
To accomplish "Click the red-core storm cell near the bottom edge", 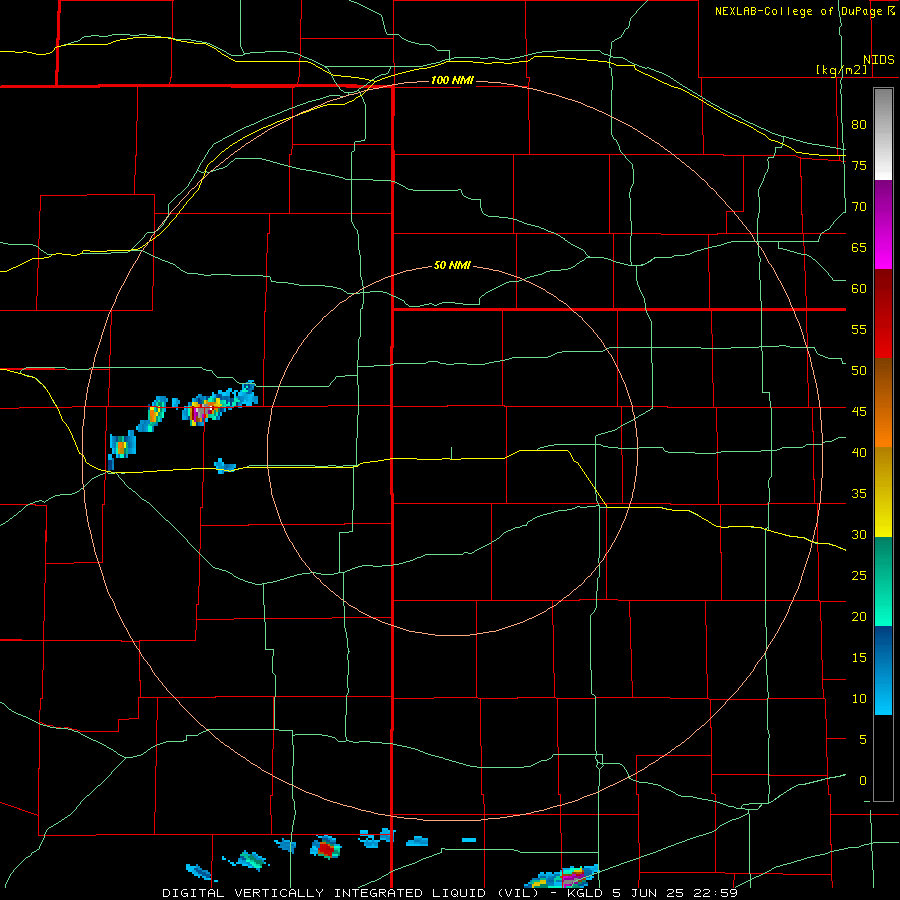I will pos(325,847).
